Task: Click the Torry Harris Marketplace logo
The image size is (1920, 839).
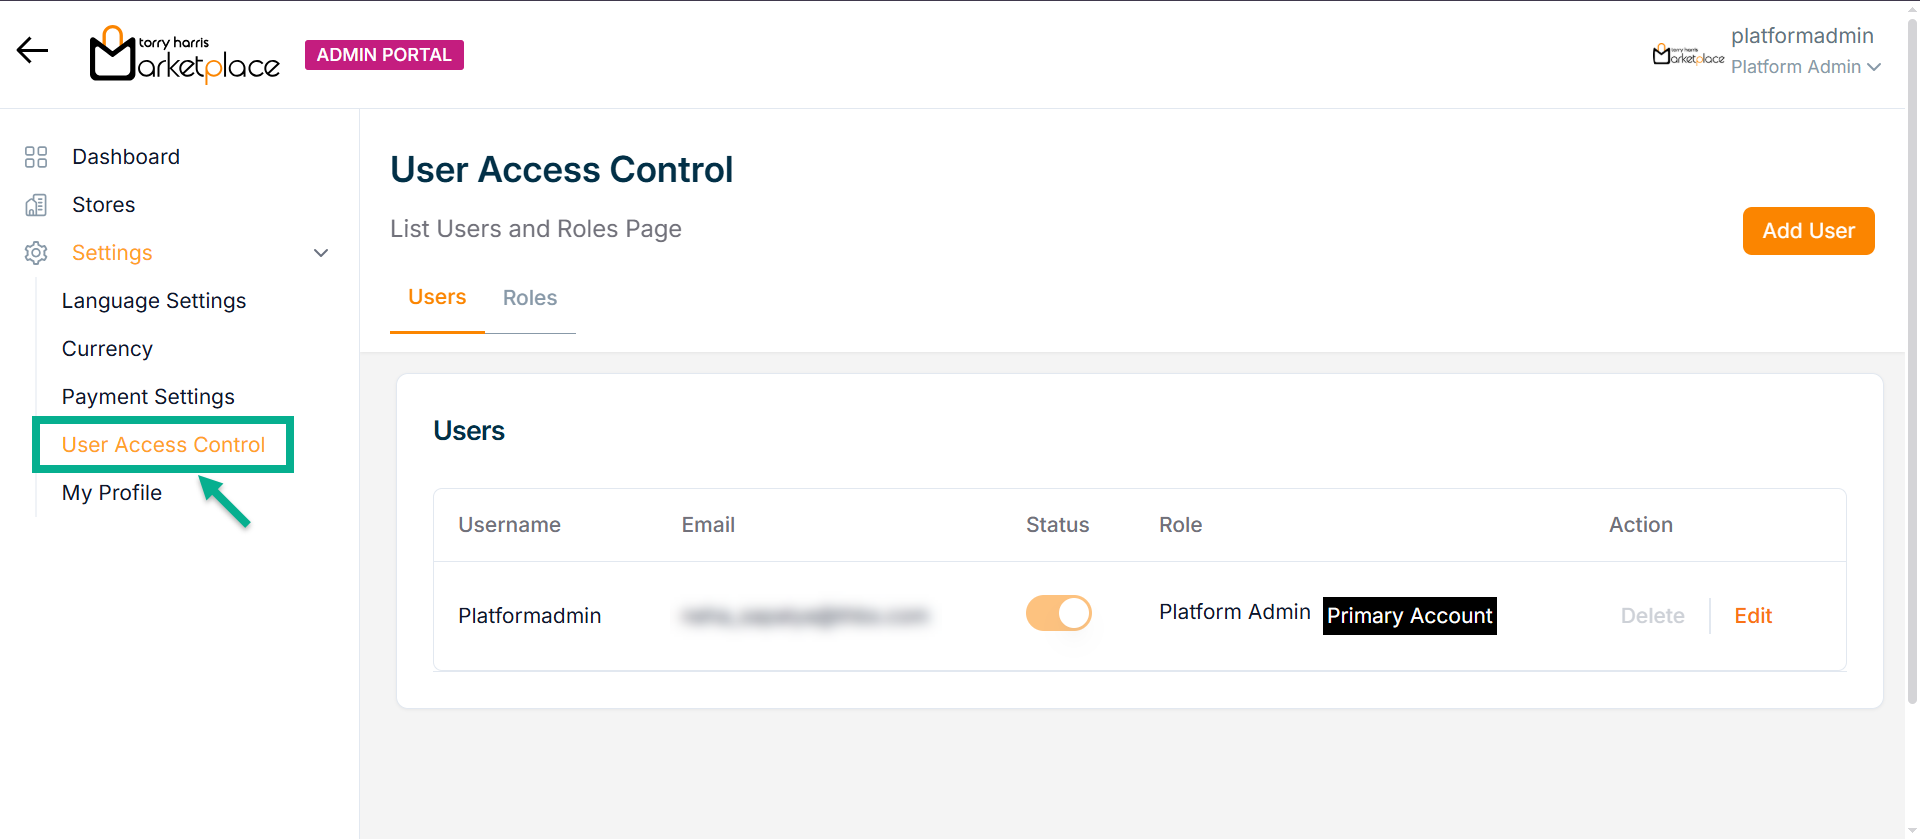Action: click(185, 55)
